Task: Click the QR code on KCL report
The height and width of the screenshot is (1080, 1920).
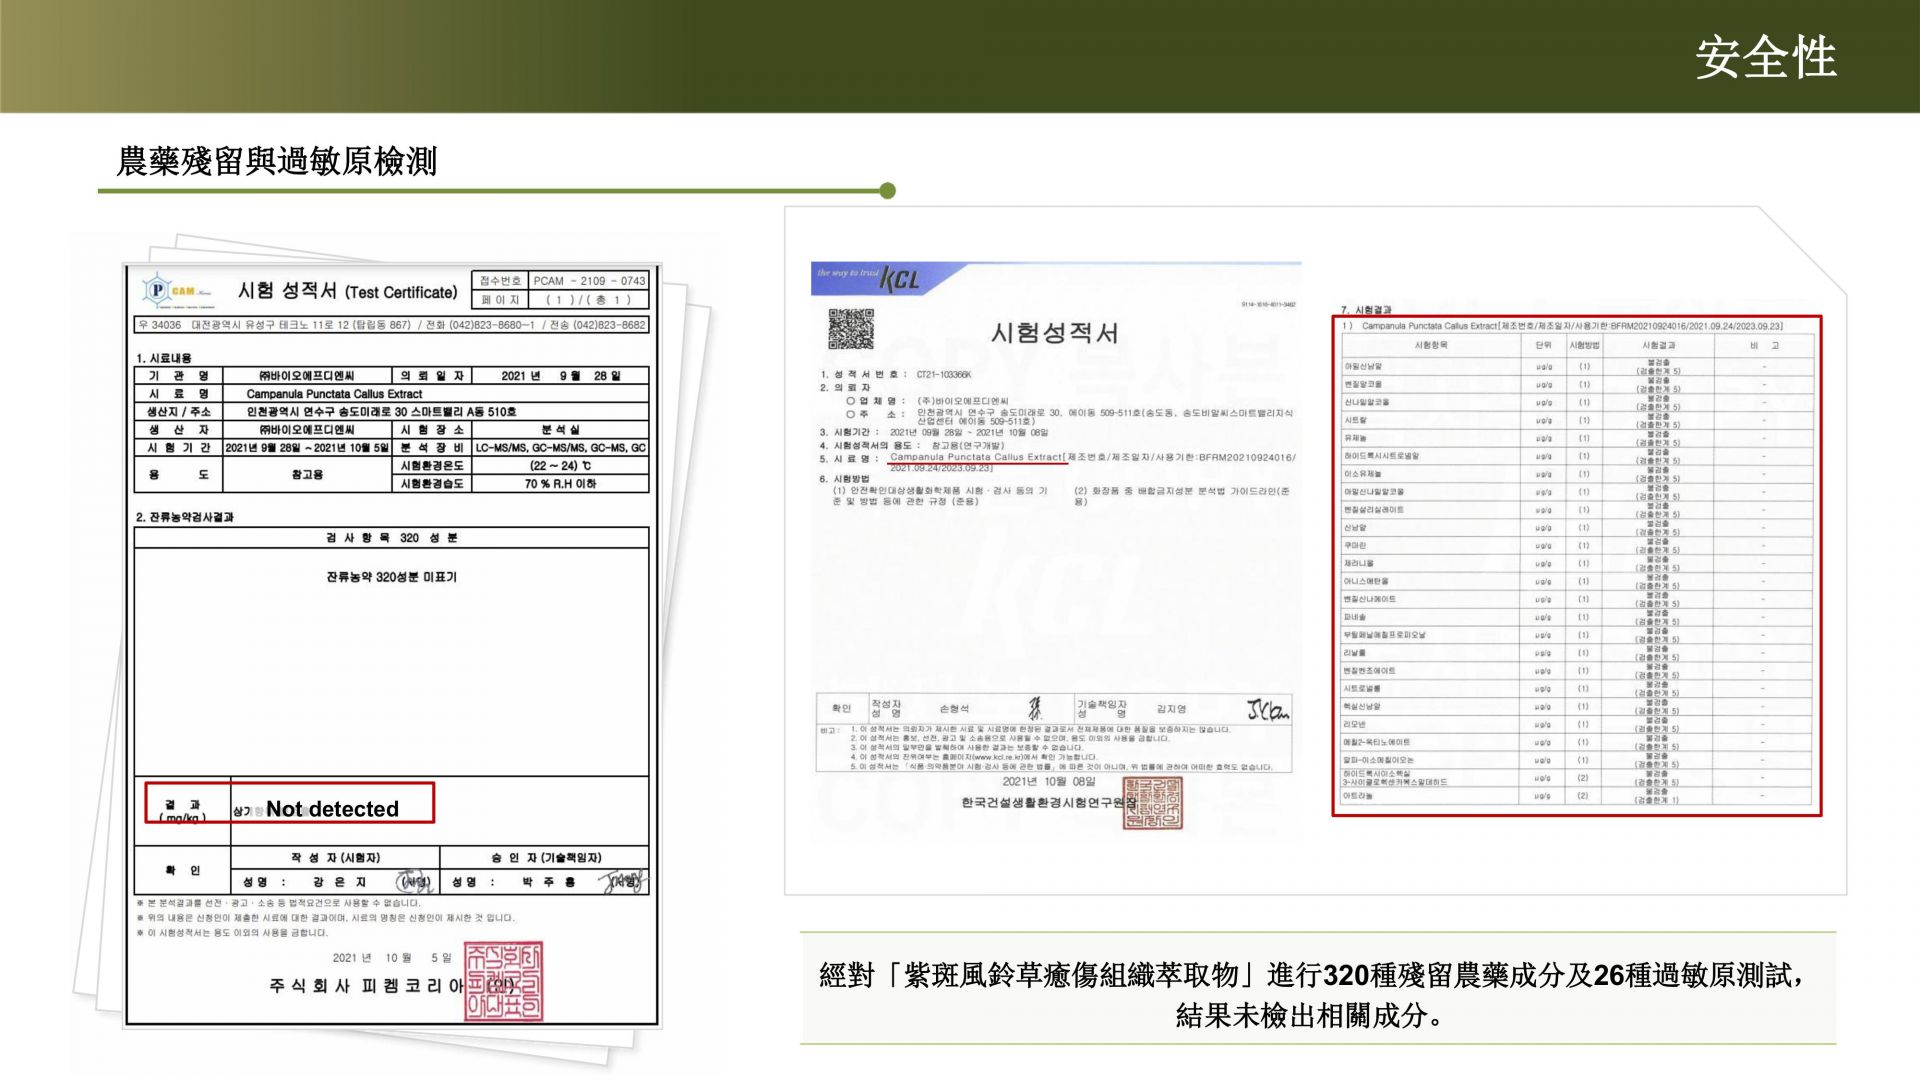Action: tap(850, 329)
